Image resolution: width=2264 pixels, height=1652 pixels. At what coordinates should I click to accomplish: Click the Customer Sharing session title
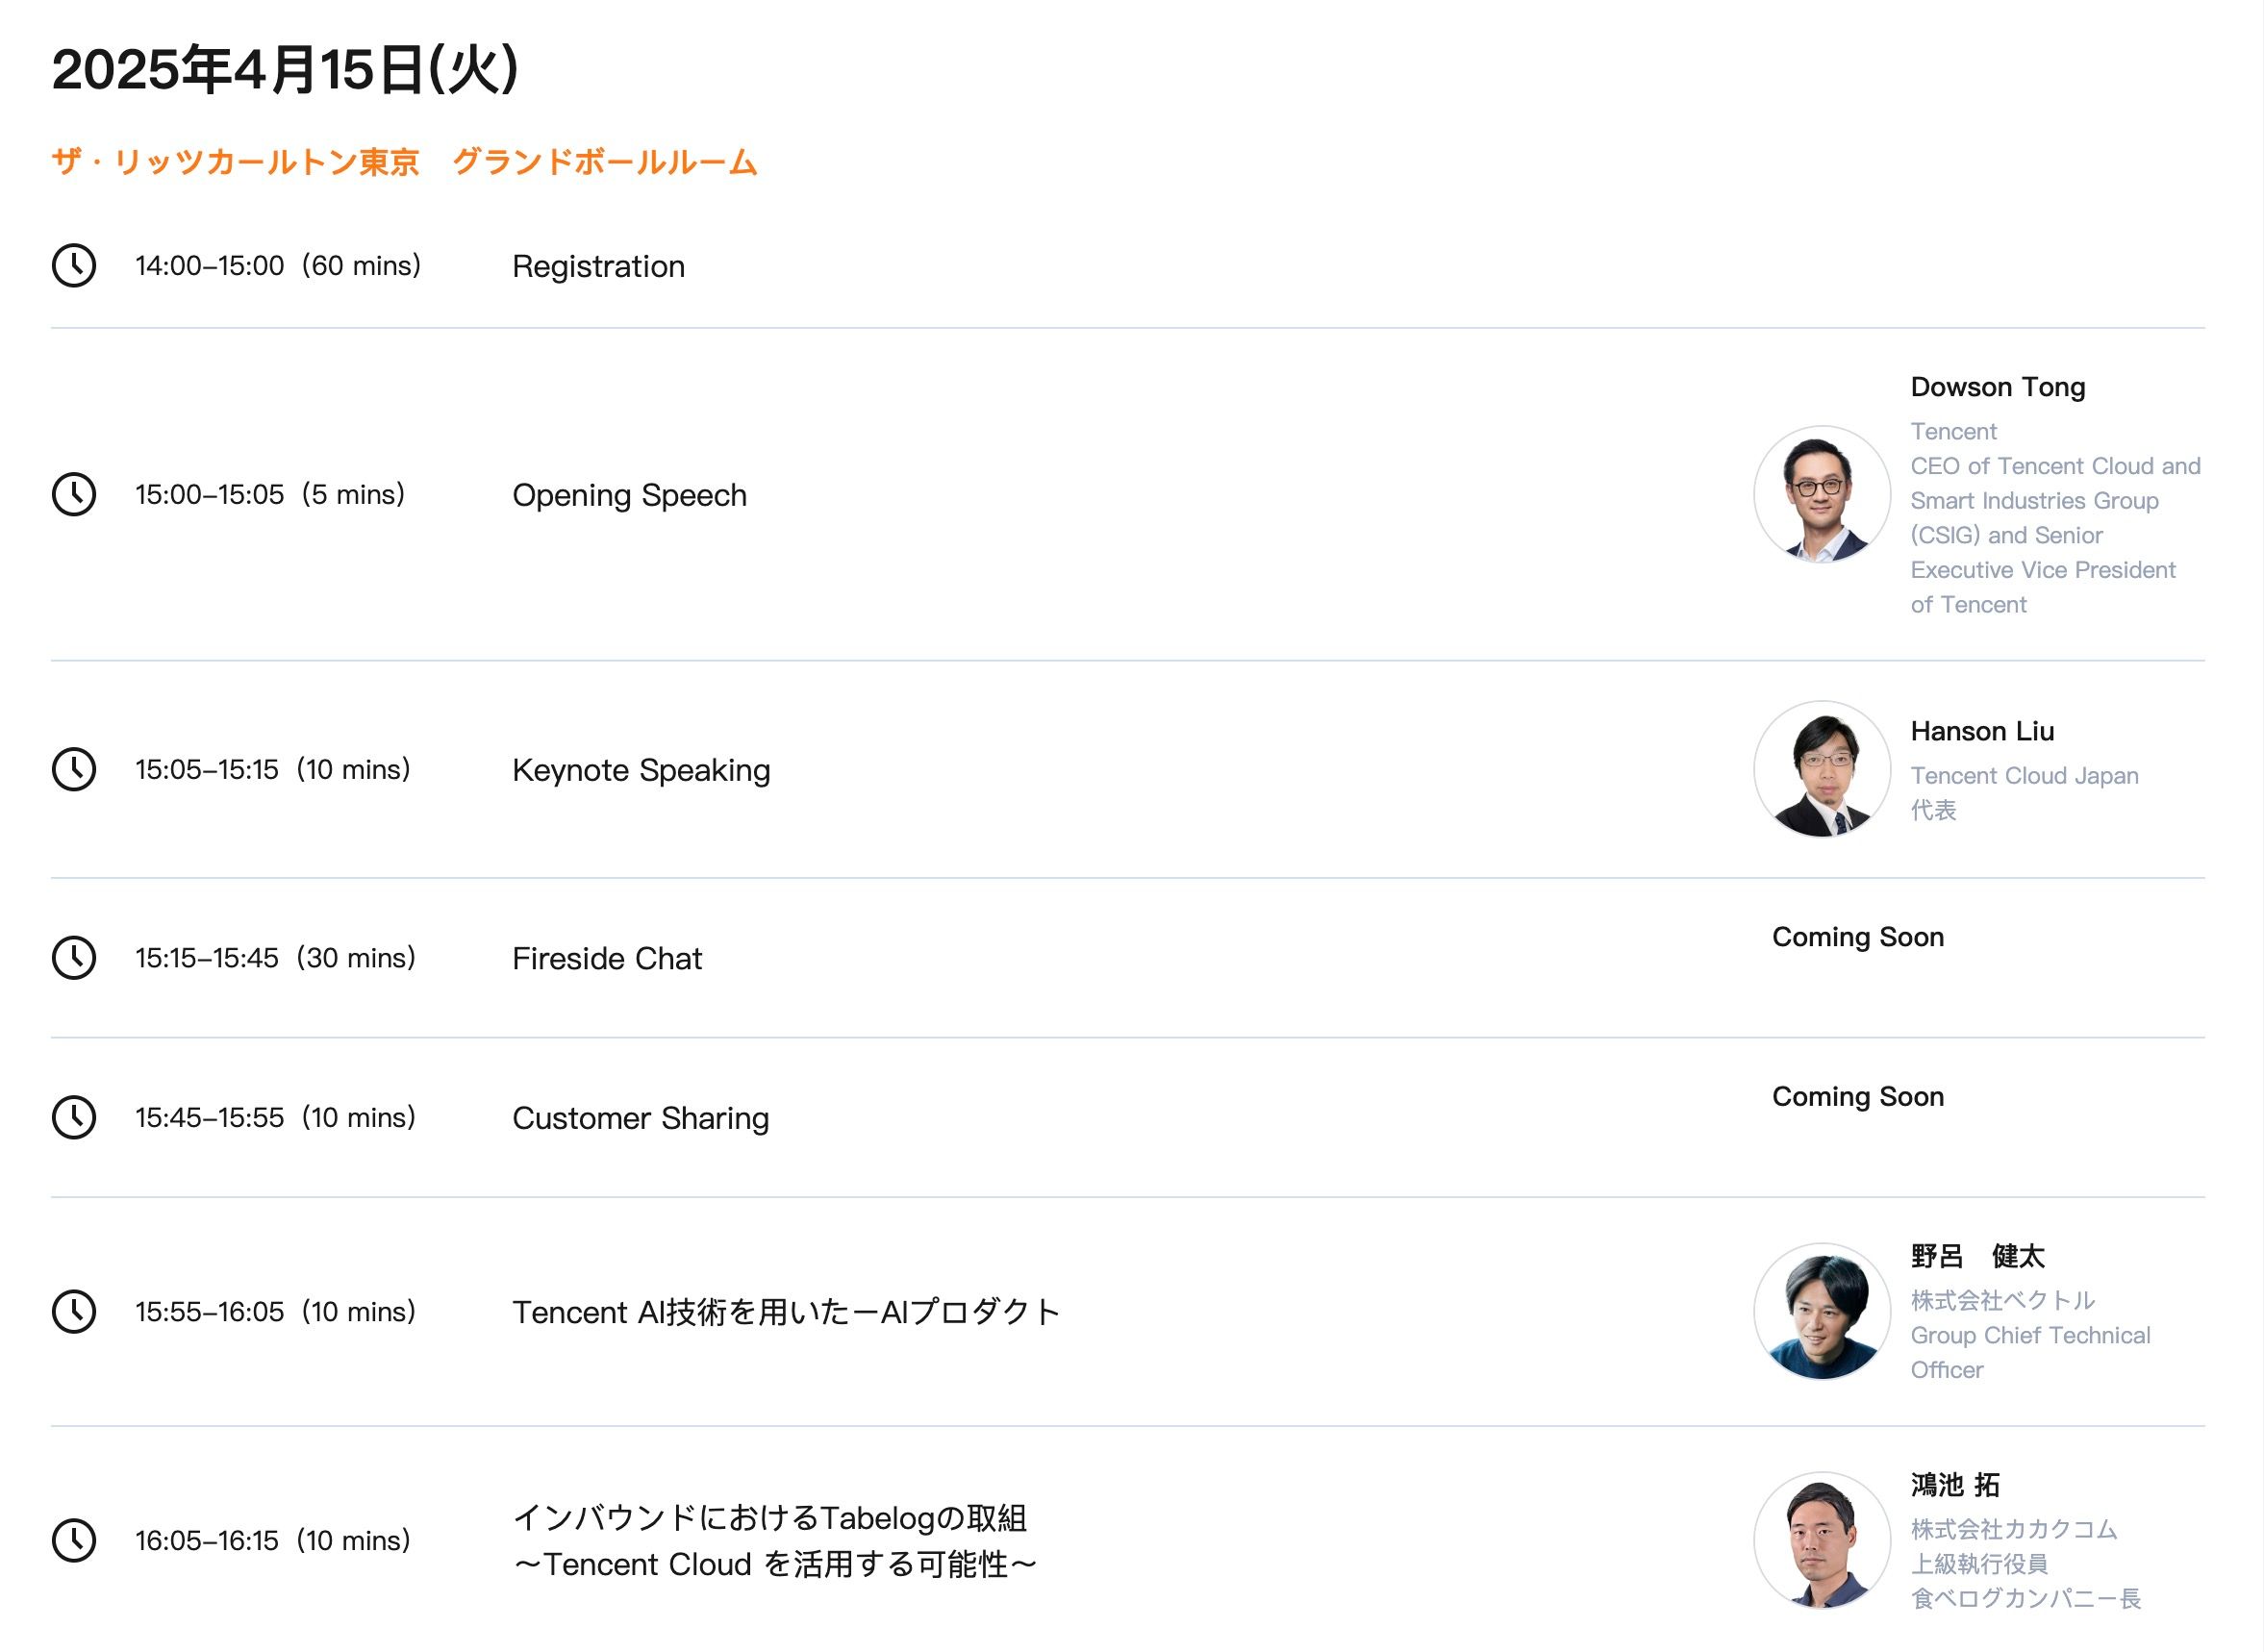point(640,1118)
